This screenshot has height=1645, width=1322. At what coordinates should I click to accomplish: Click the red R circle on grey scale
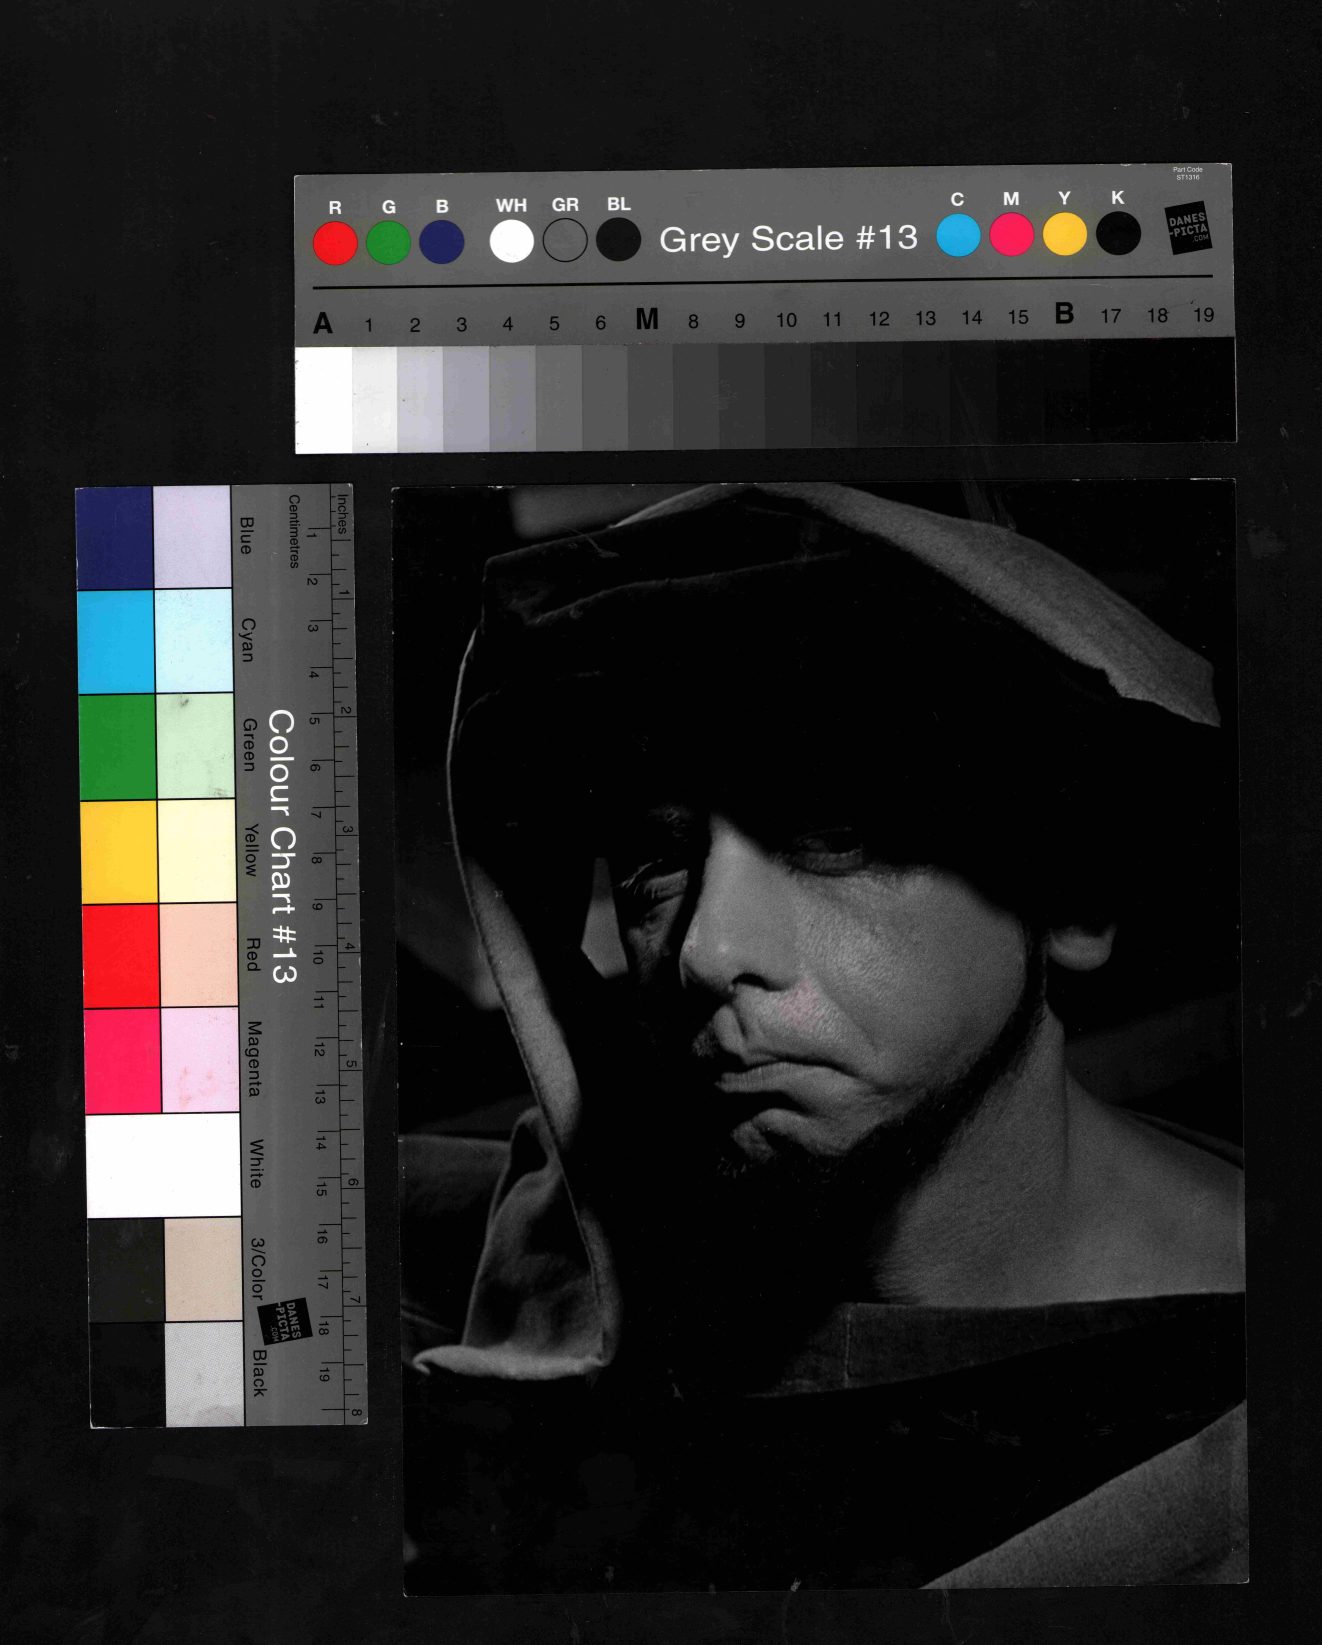tap(335, 243)
